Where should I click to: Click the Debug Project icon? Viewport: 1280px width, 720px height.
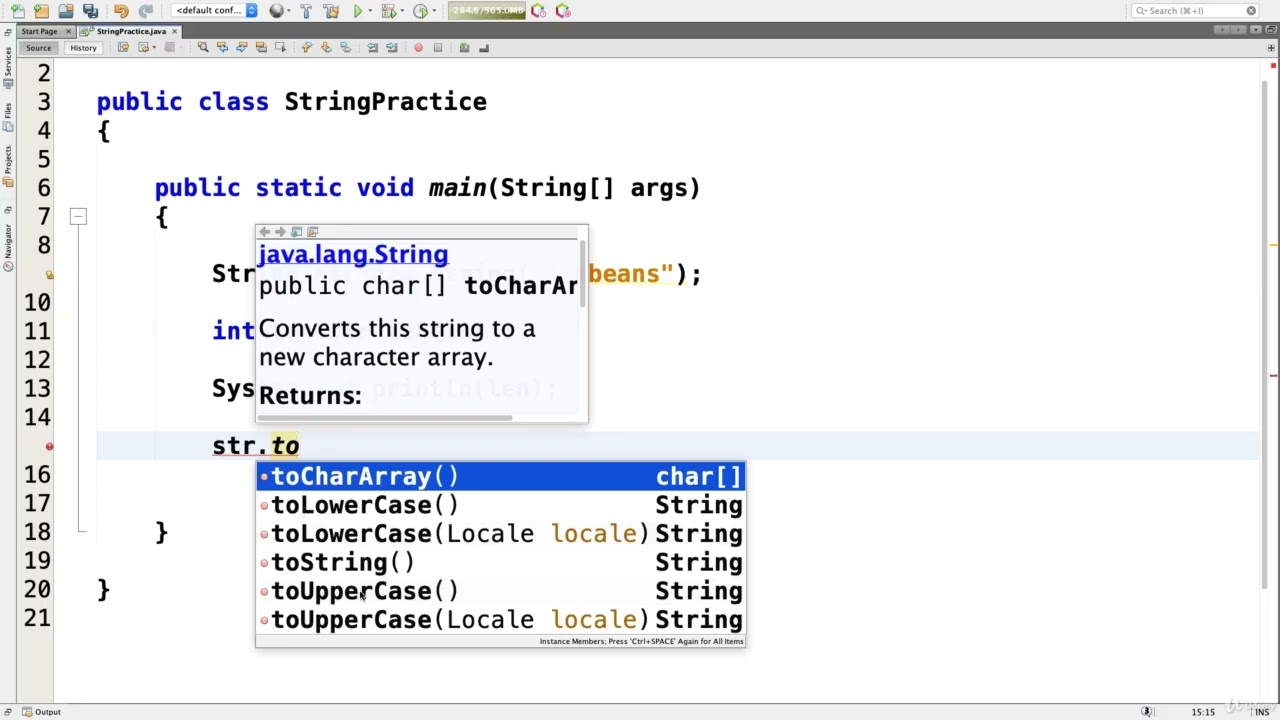click(x=387, y=11)
